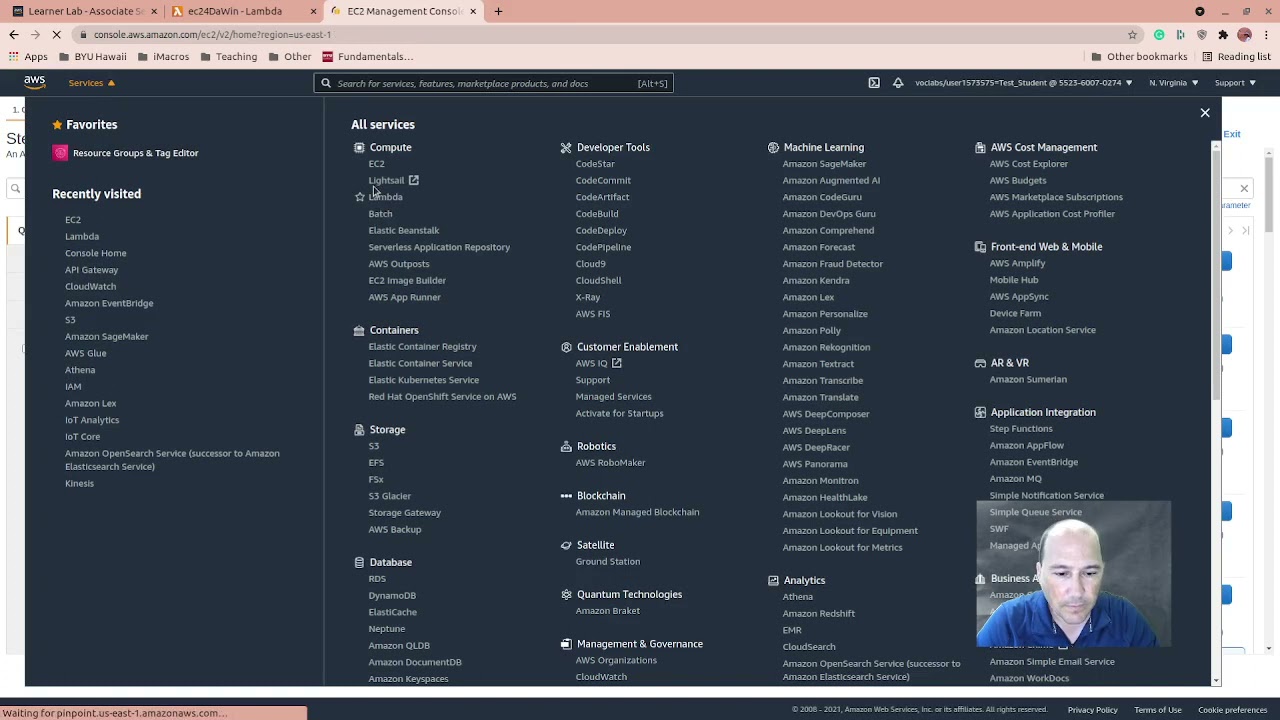
Task: Click the Storage category icon
Action: click(x=359, y=430)
